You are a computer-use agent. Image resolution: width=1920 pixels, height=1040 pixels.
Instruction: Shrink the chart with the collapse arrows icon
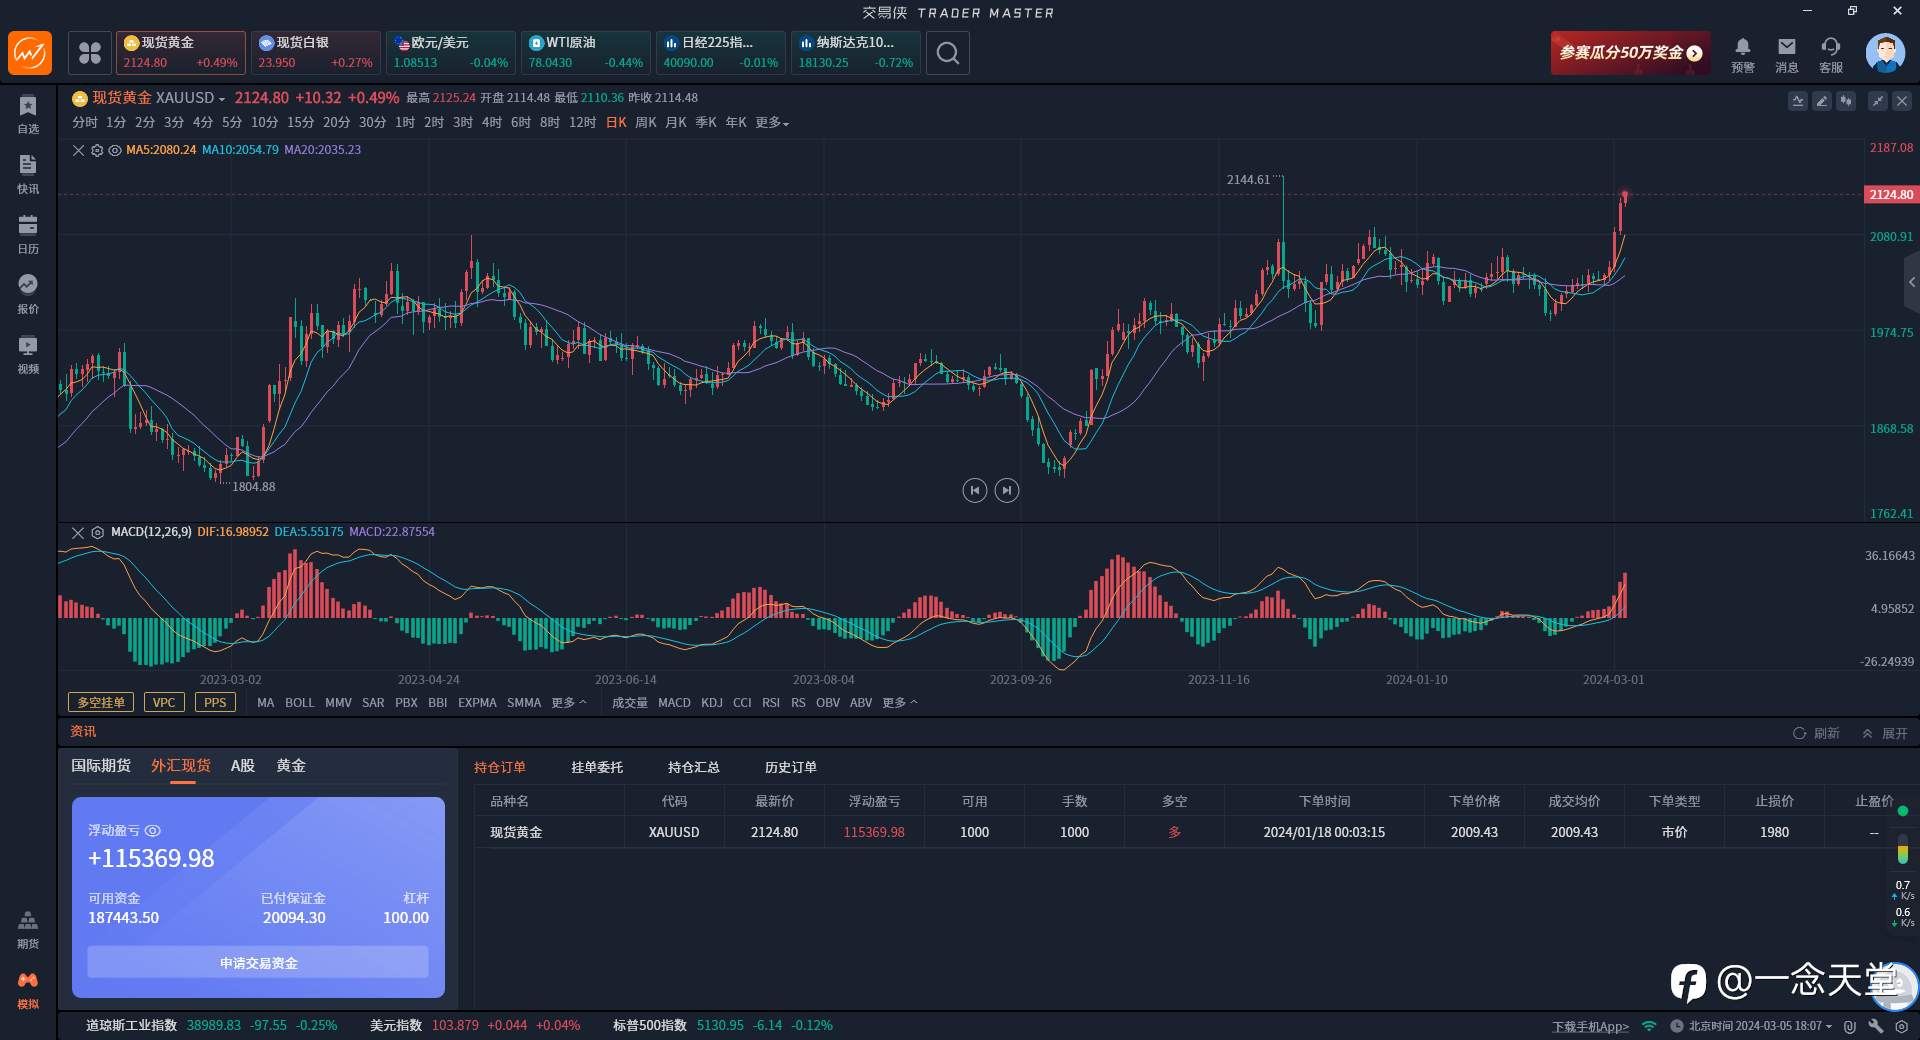pos(1878,101)
